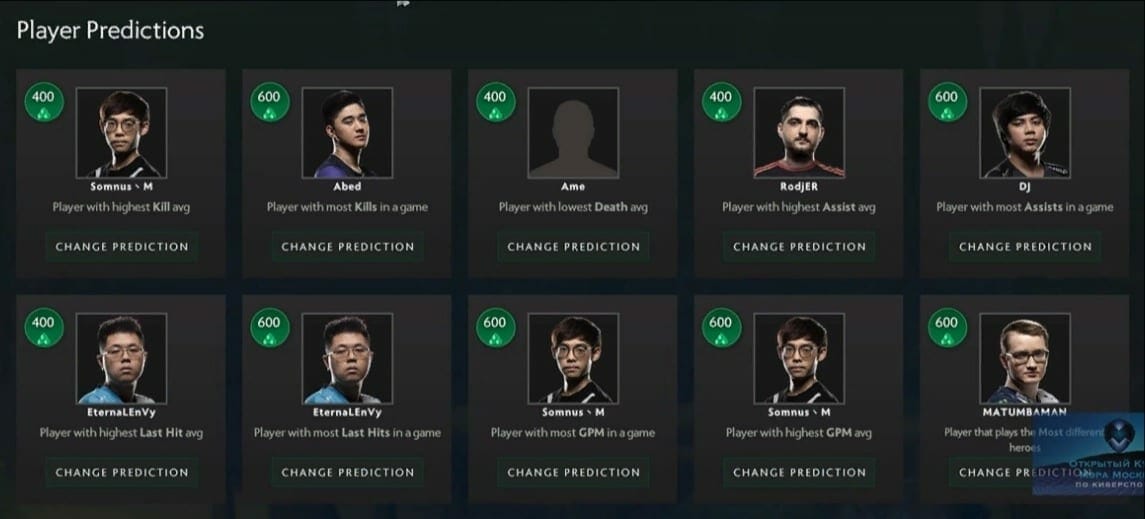Click the 400-point badge on highest Kill avg card

coord(44,101)
